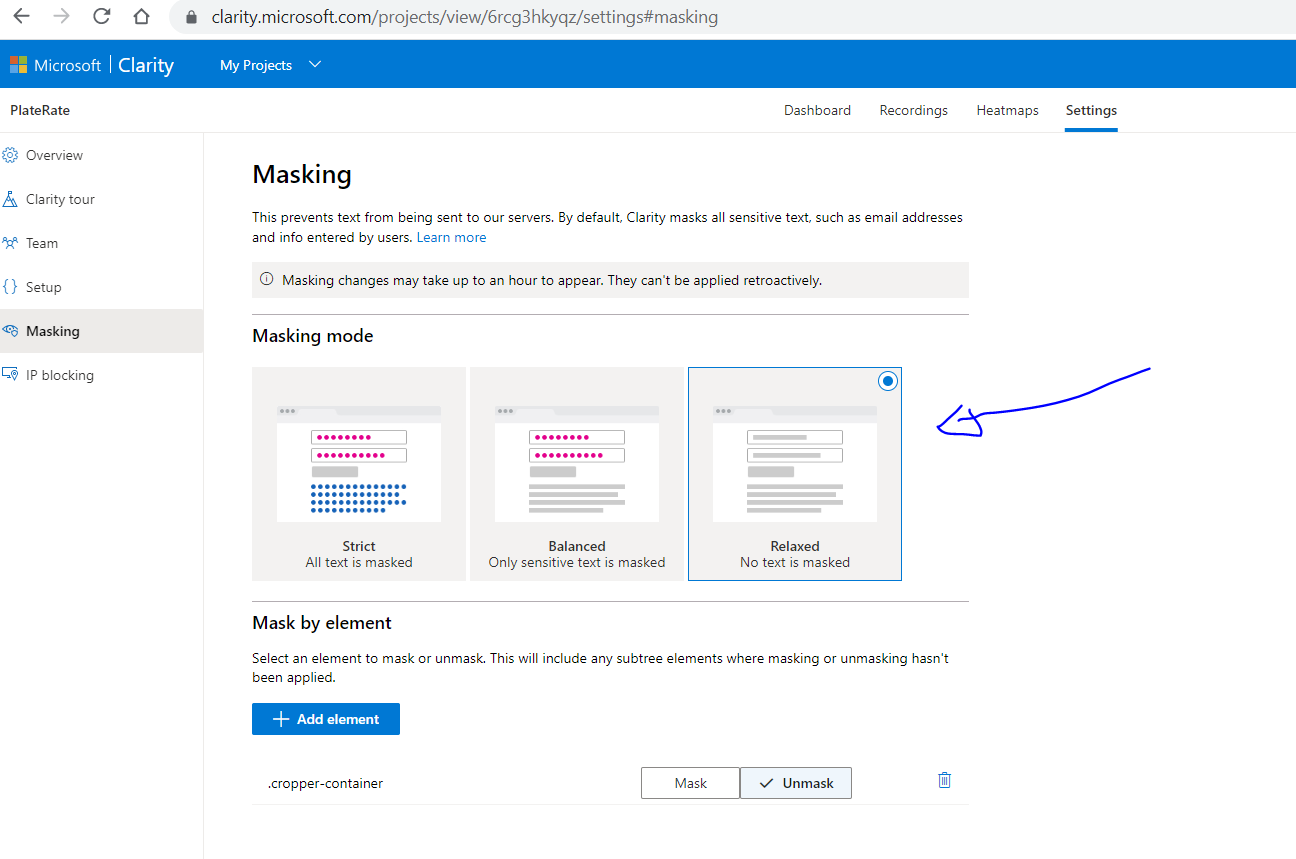The image size is (1296, 859).
Task: Delete the .cropper-container rule via trash icon
Action: 944,780
